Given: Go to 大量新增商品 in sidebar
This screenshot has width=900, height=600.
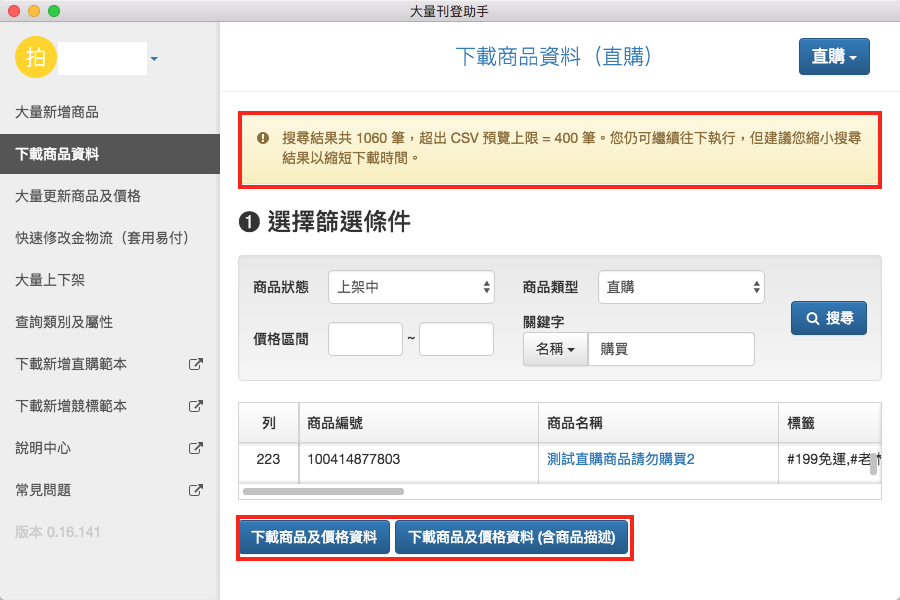Looking at the screenshot, I should [x=57, y=112].
